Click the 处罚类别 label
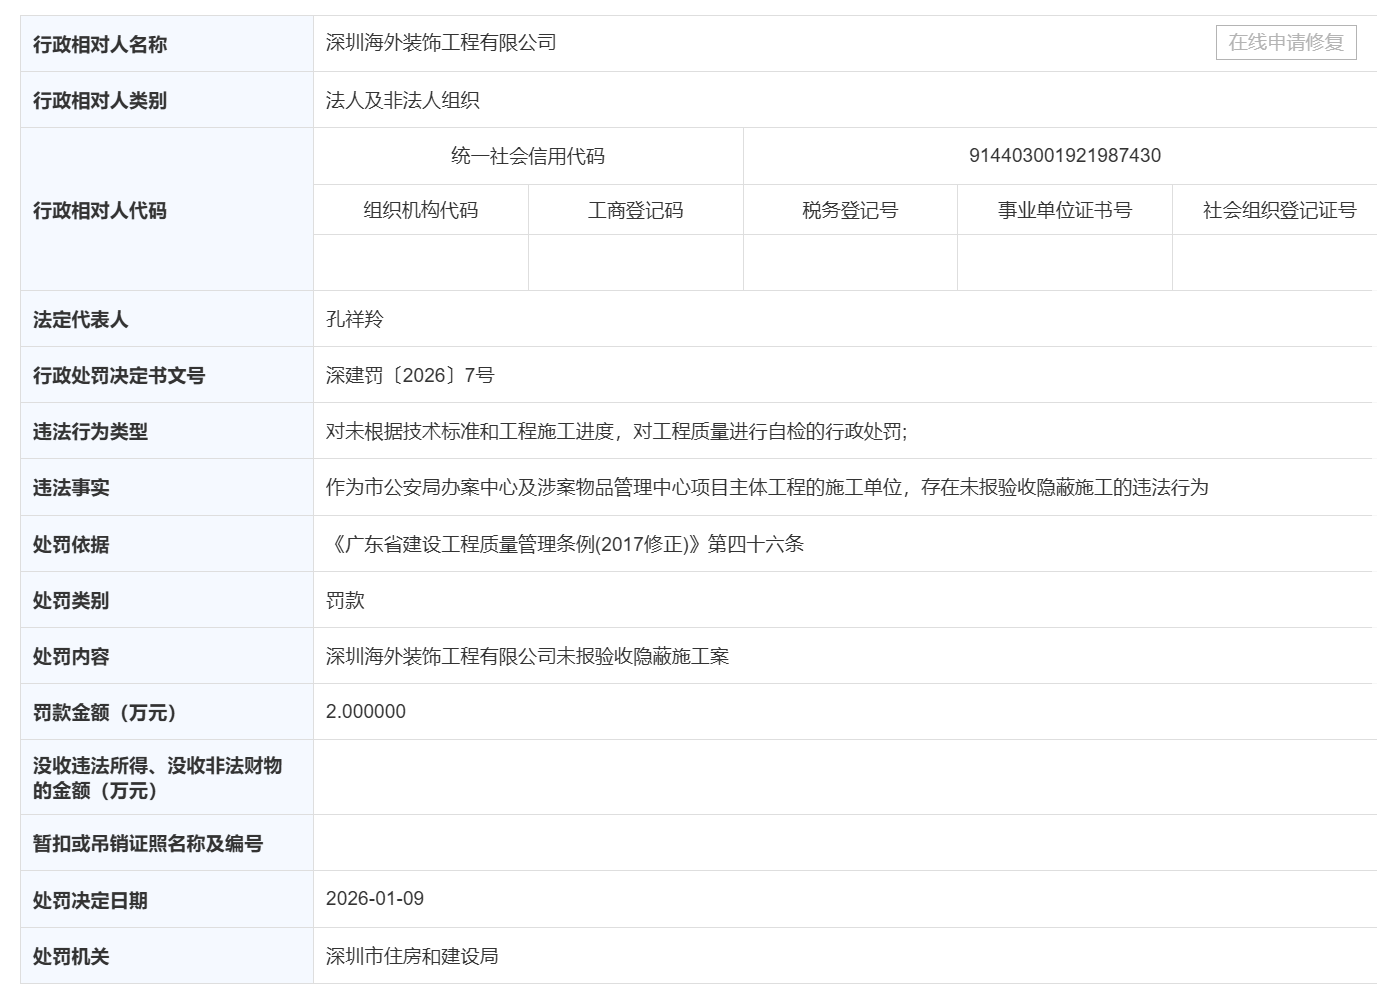Image resolution: width=1377 pixels, height=1004 pixels. pos(71,601)
